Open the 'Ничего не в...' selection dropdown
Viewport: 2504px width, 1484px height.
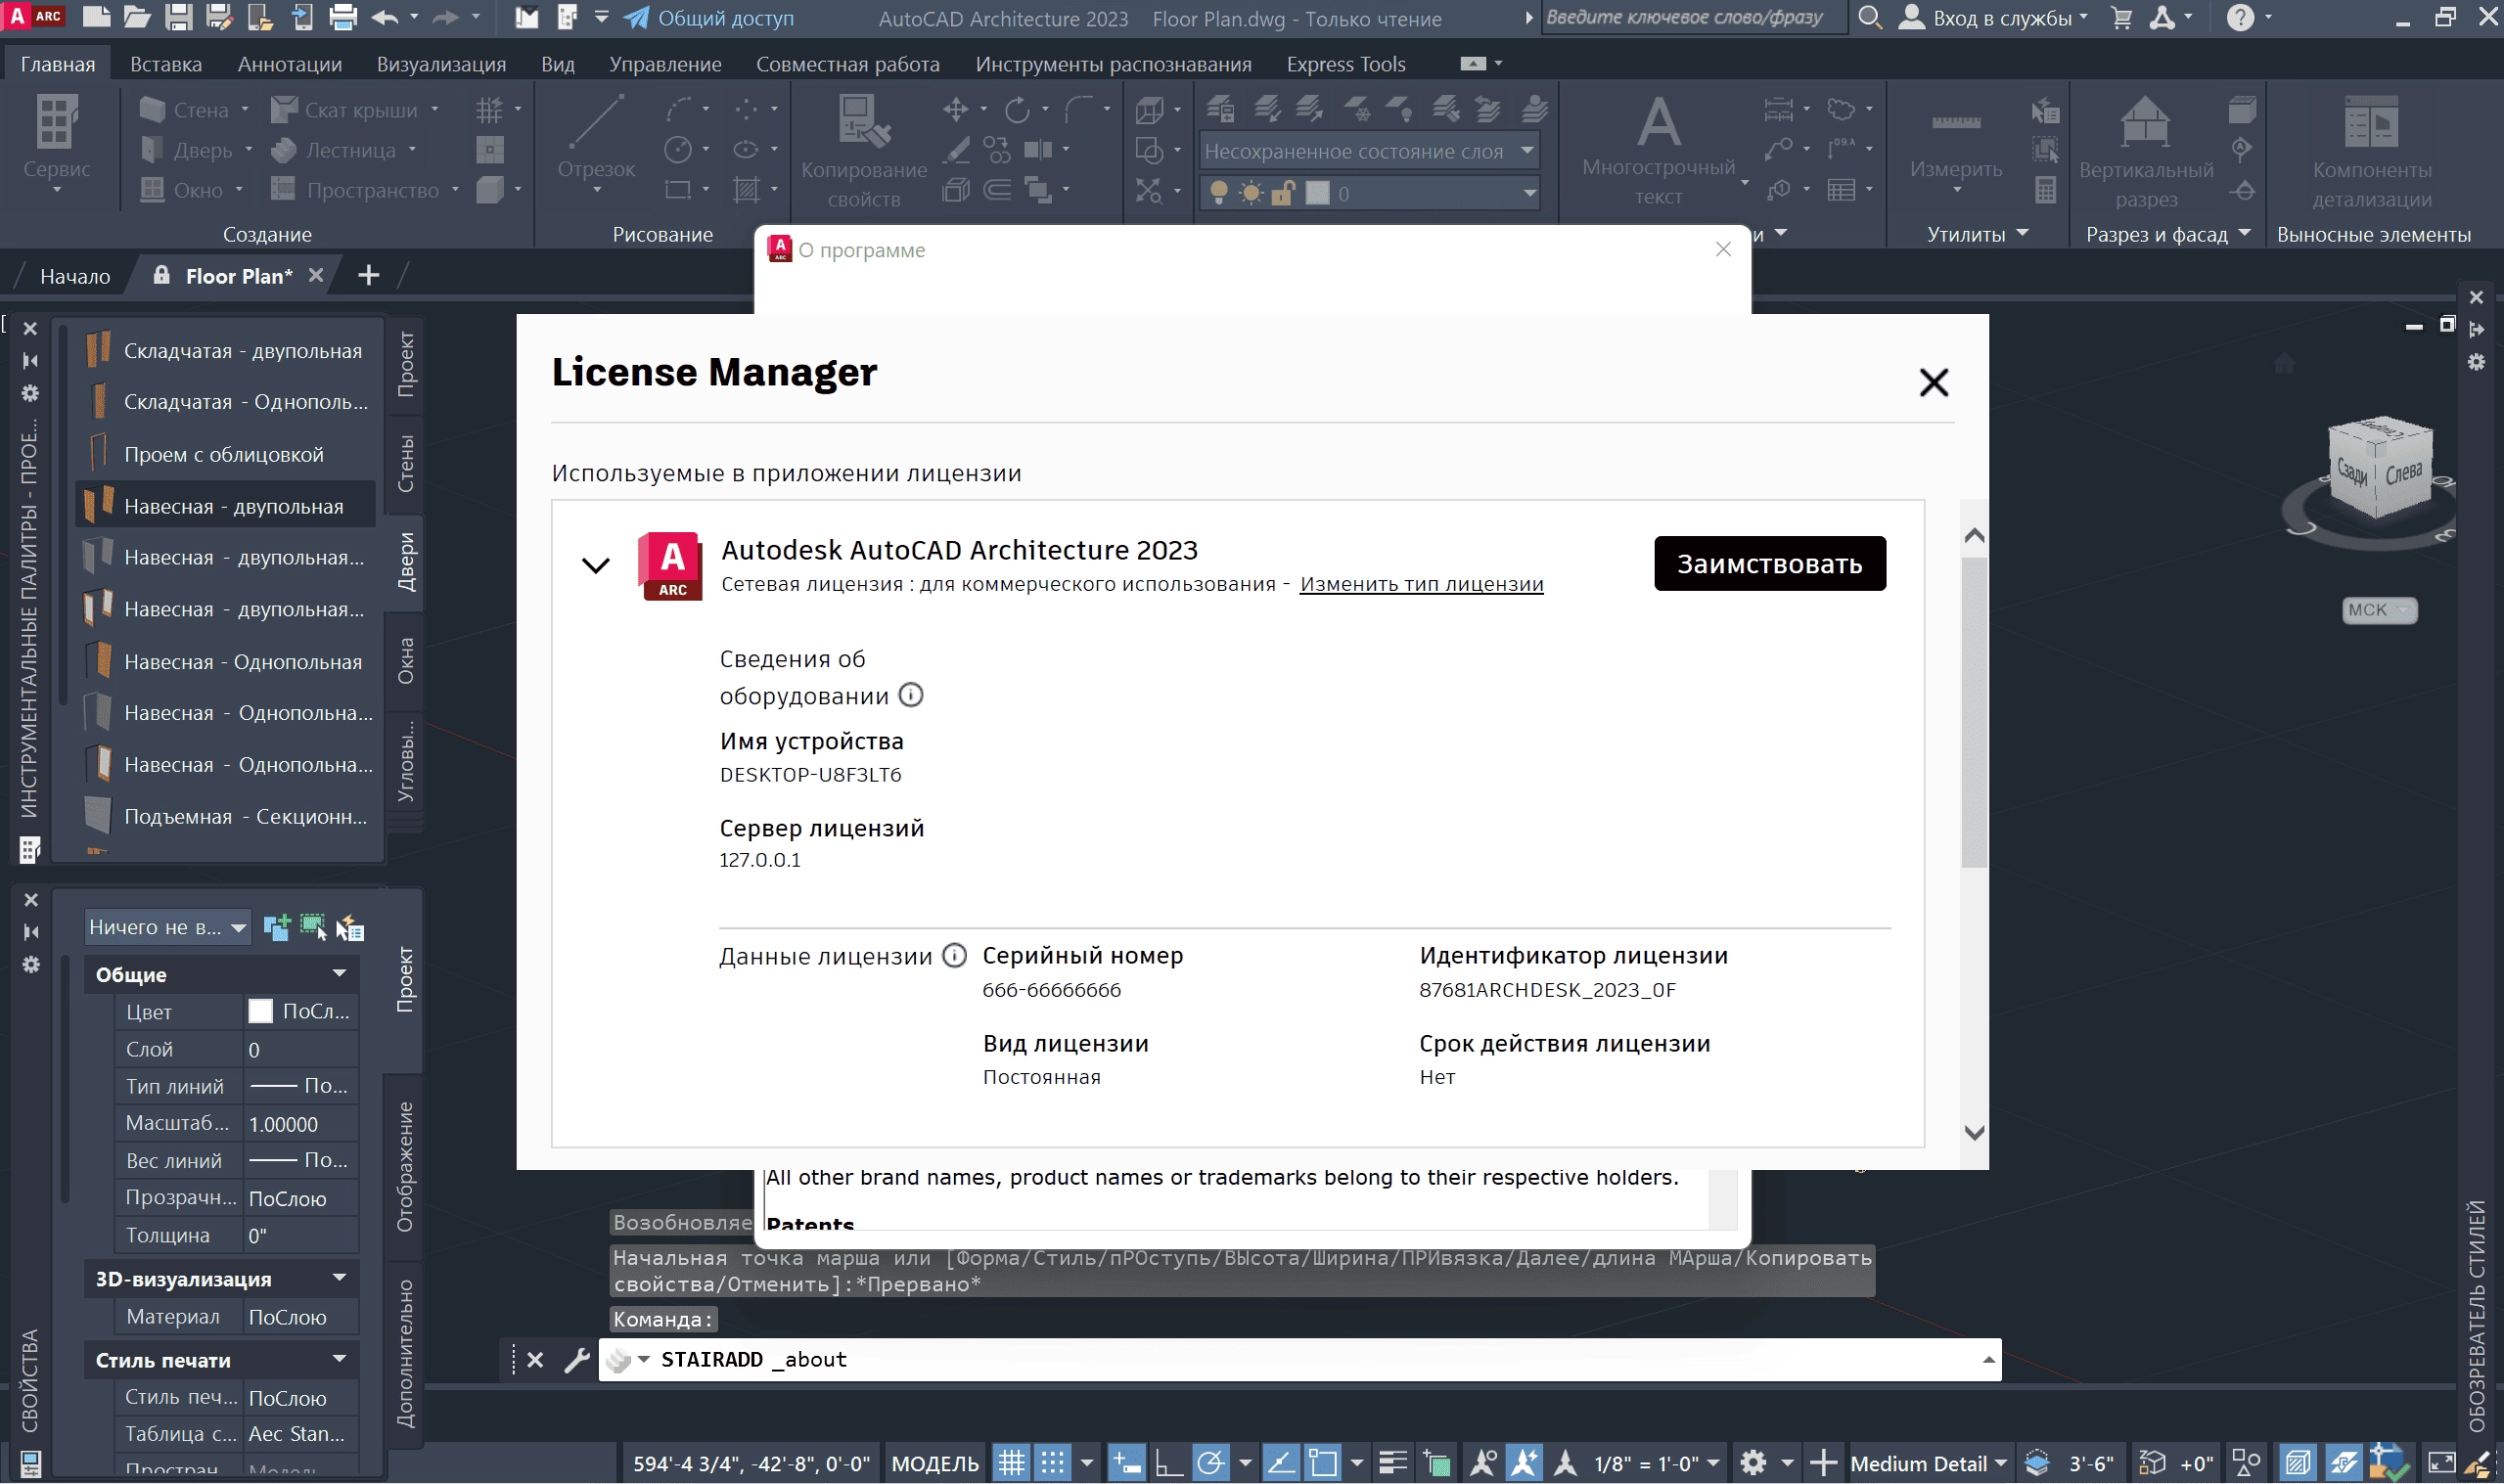point(167,927)
